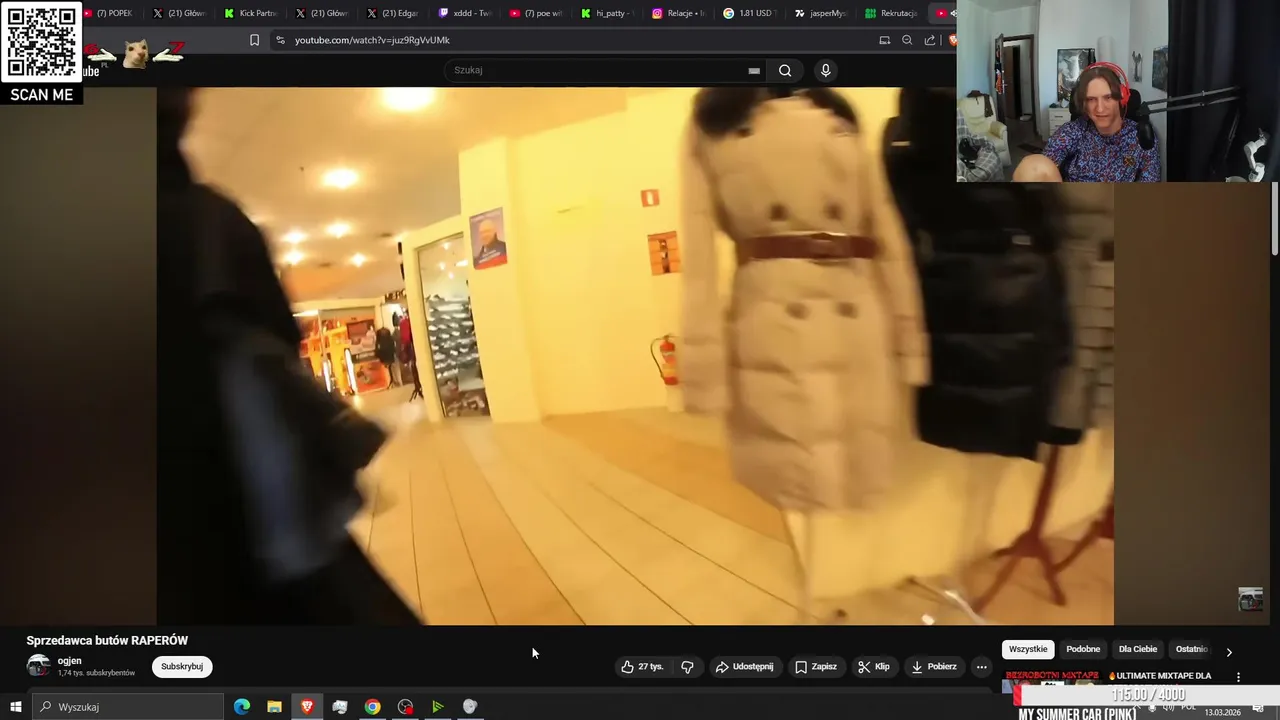Click the bookmark icon beside the address bar
Screen dimensions: 1280x720
254,40
